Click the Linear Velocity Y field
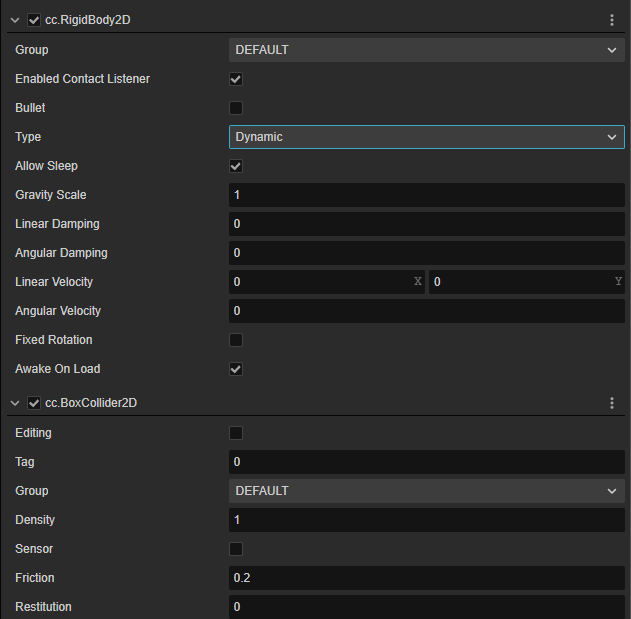This screenshot has width=631, height=619. (x=520, y=282)
